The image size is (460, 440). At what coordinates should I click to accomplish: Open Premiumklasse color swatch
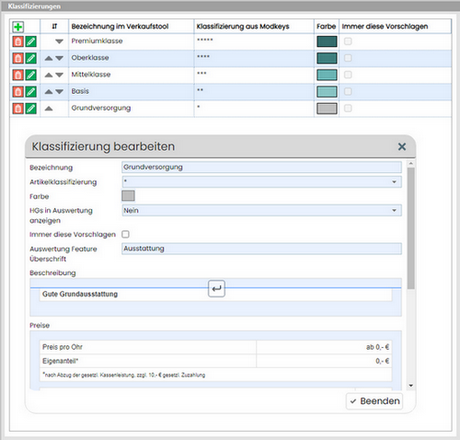pos(327,42)
